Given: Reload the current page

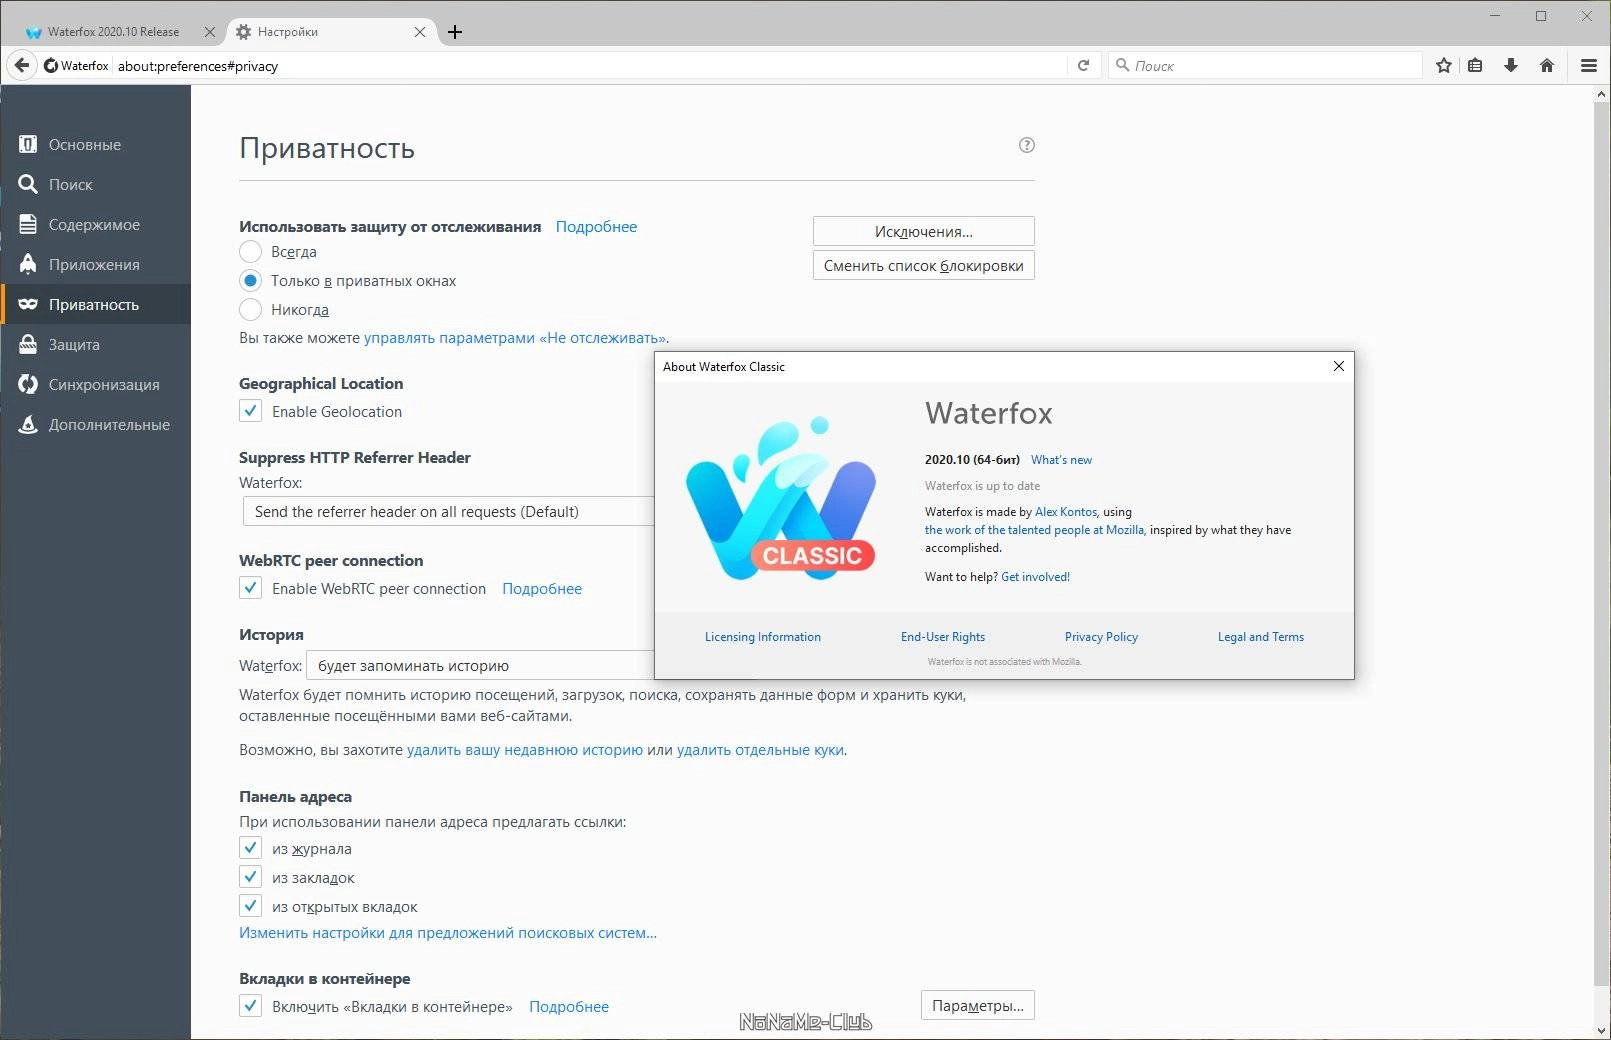Looking at the screenshot, I should [1083, 65].
